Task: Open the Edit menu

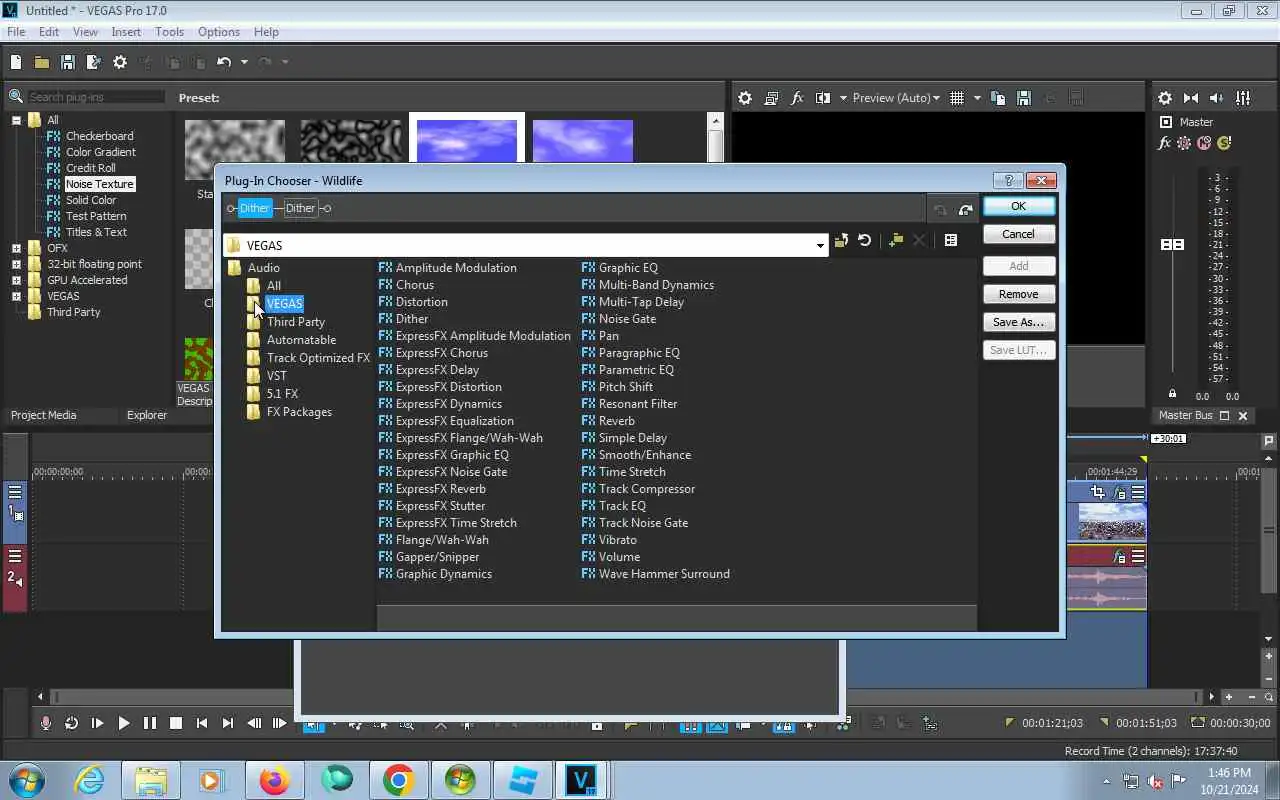Action: tap(49, 32)
